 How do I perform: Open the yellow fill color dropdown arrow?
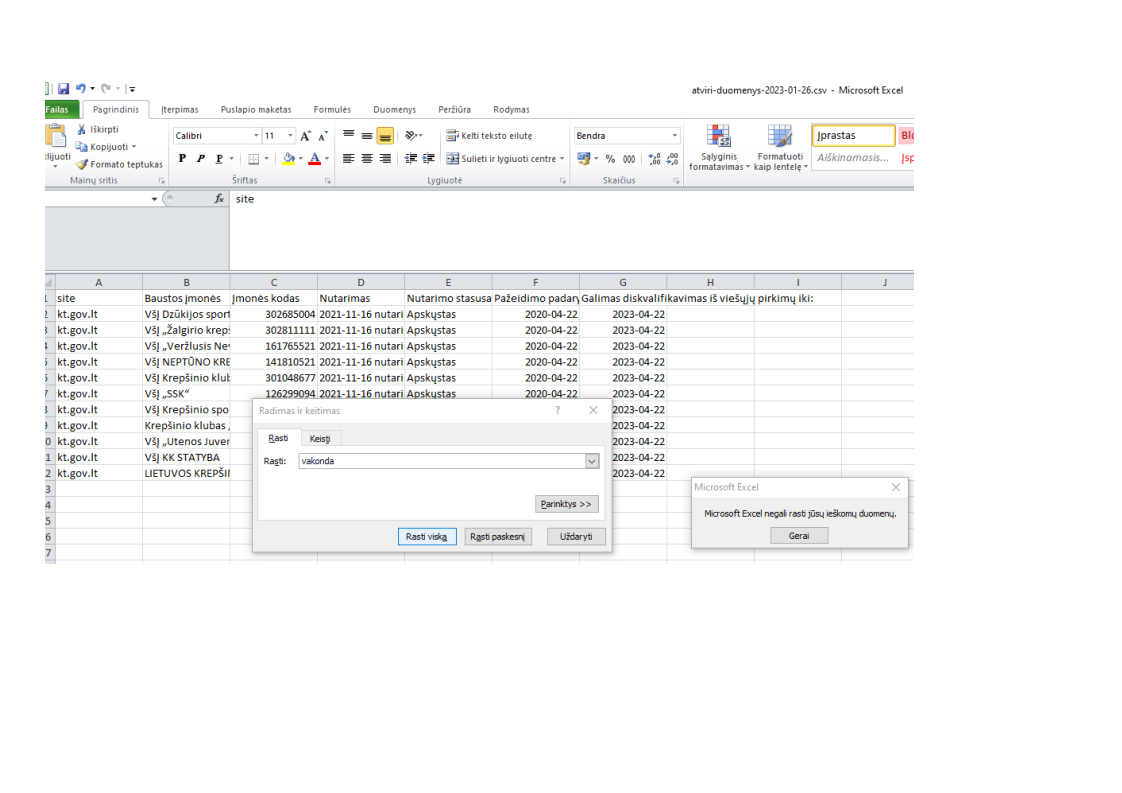pyautogui.click(x=300, y=159)
